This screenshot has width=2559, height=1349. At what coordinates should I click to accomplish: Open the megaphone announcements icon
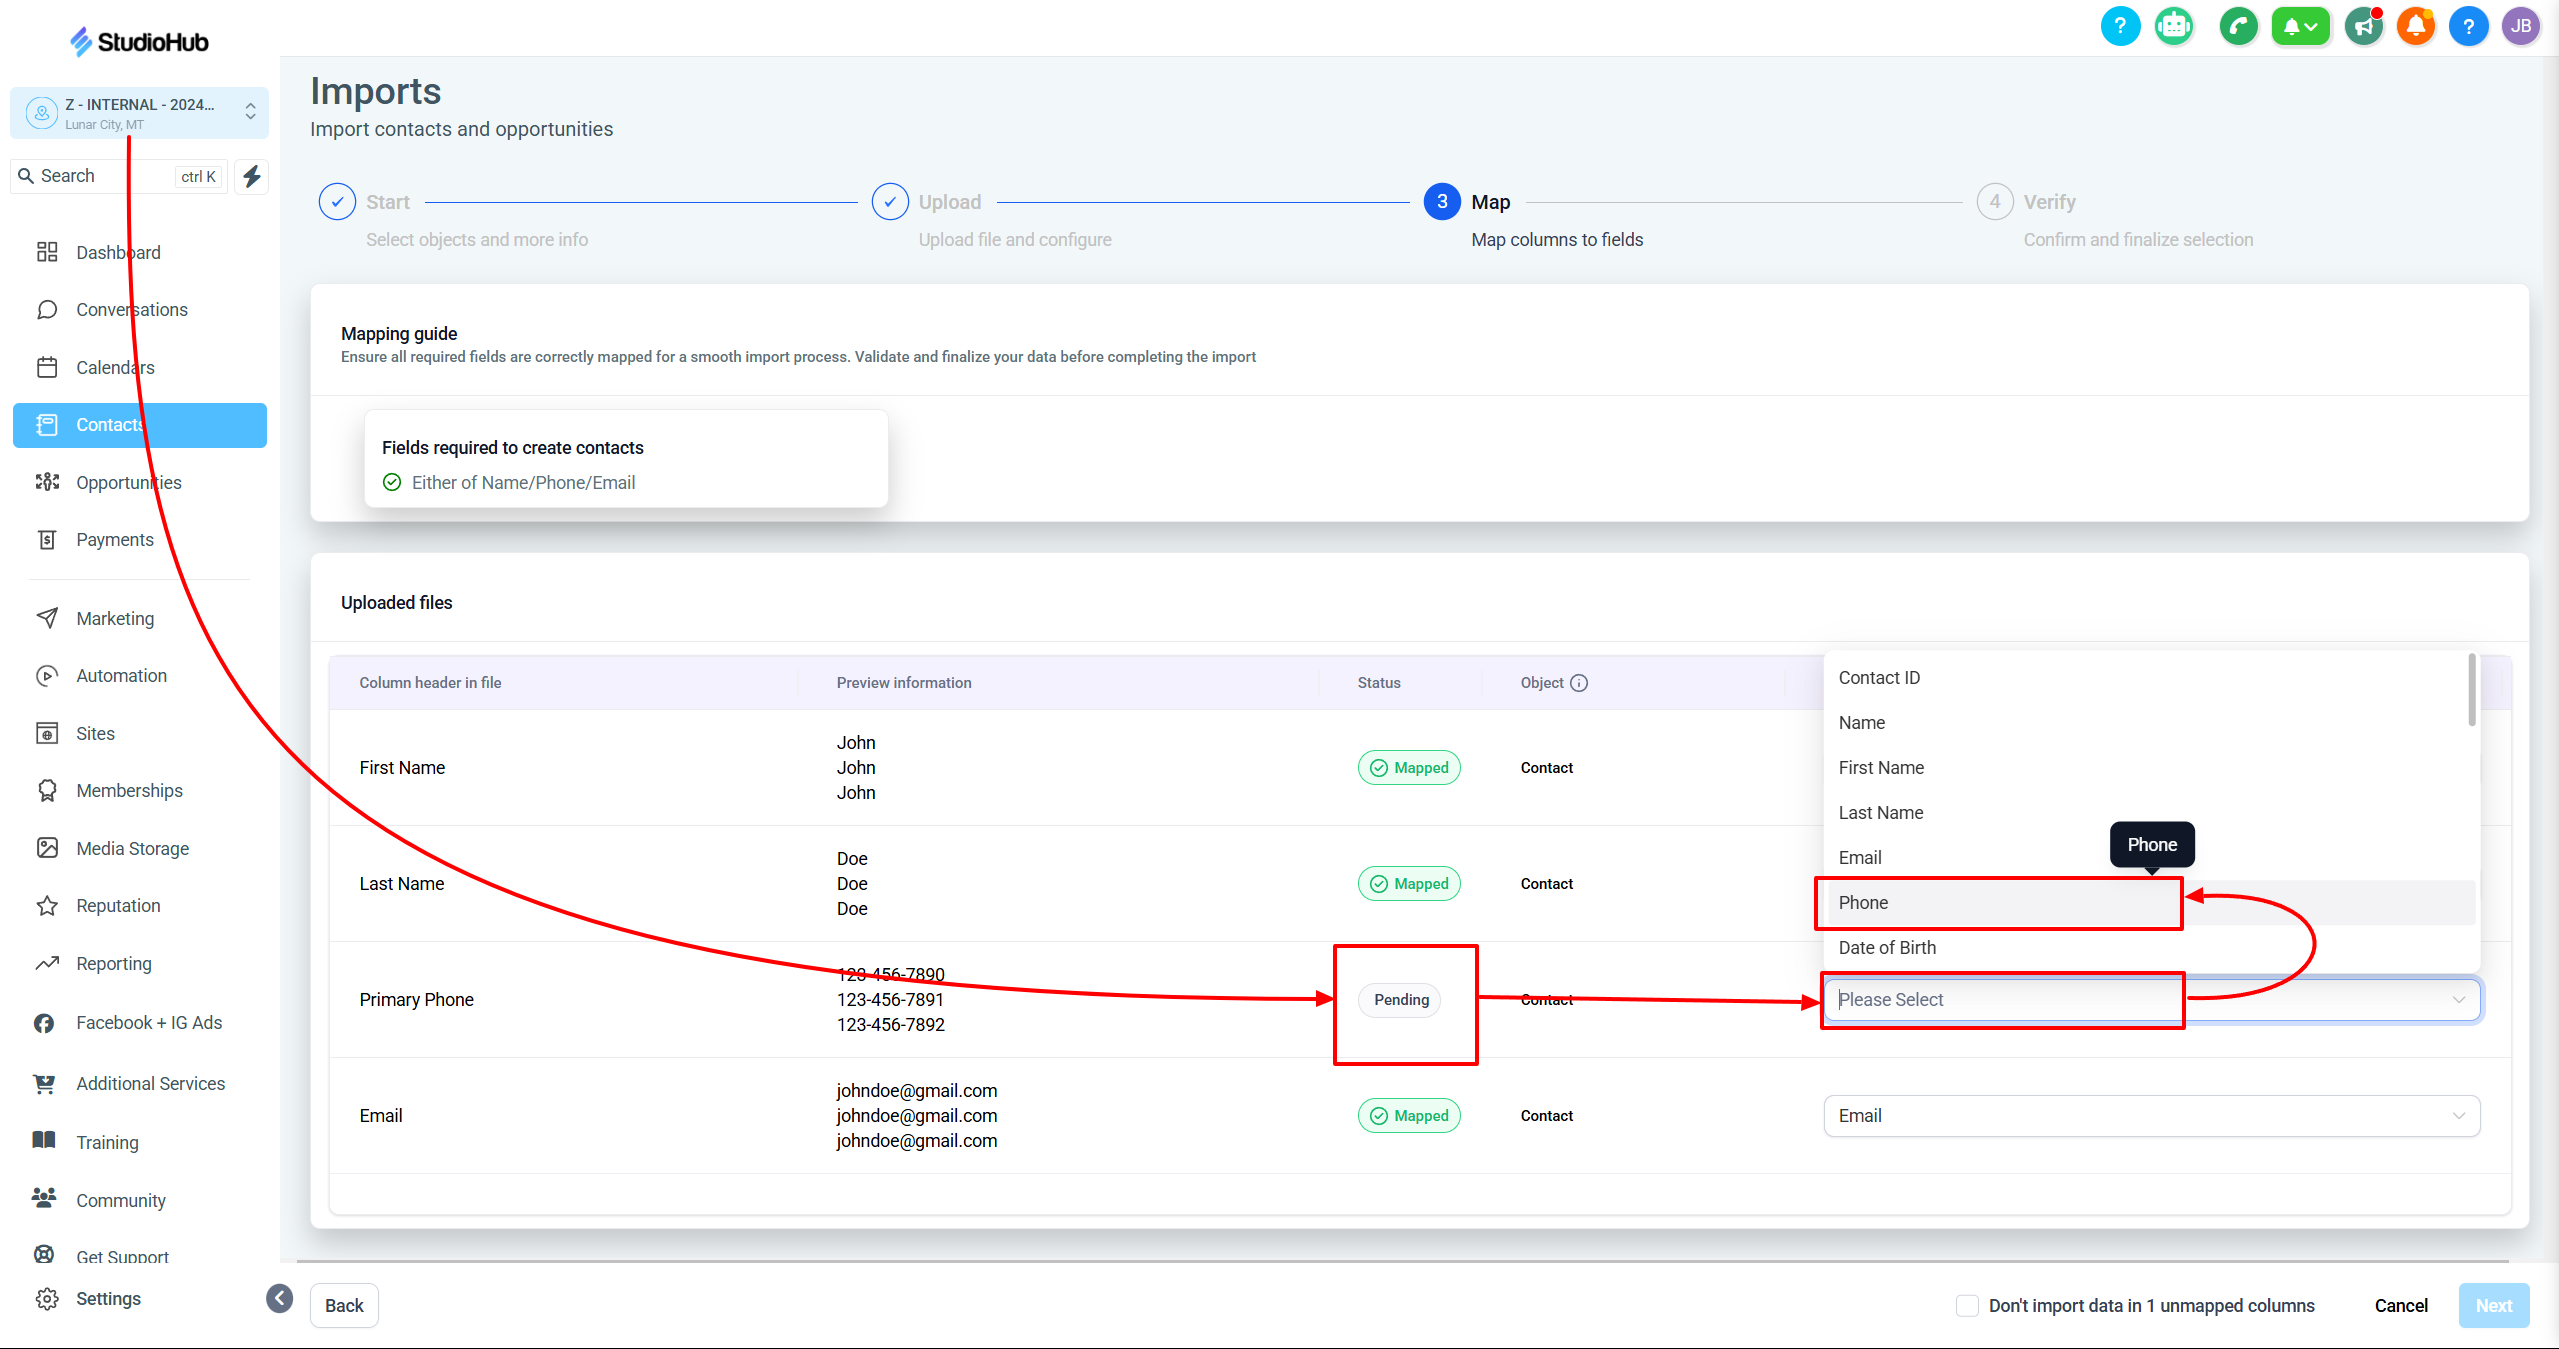click(x=2364, y=26)
